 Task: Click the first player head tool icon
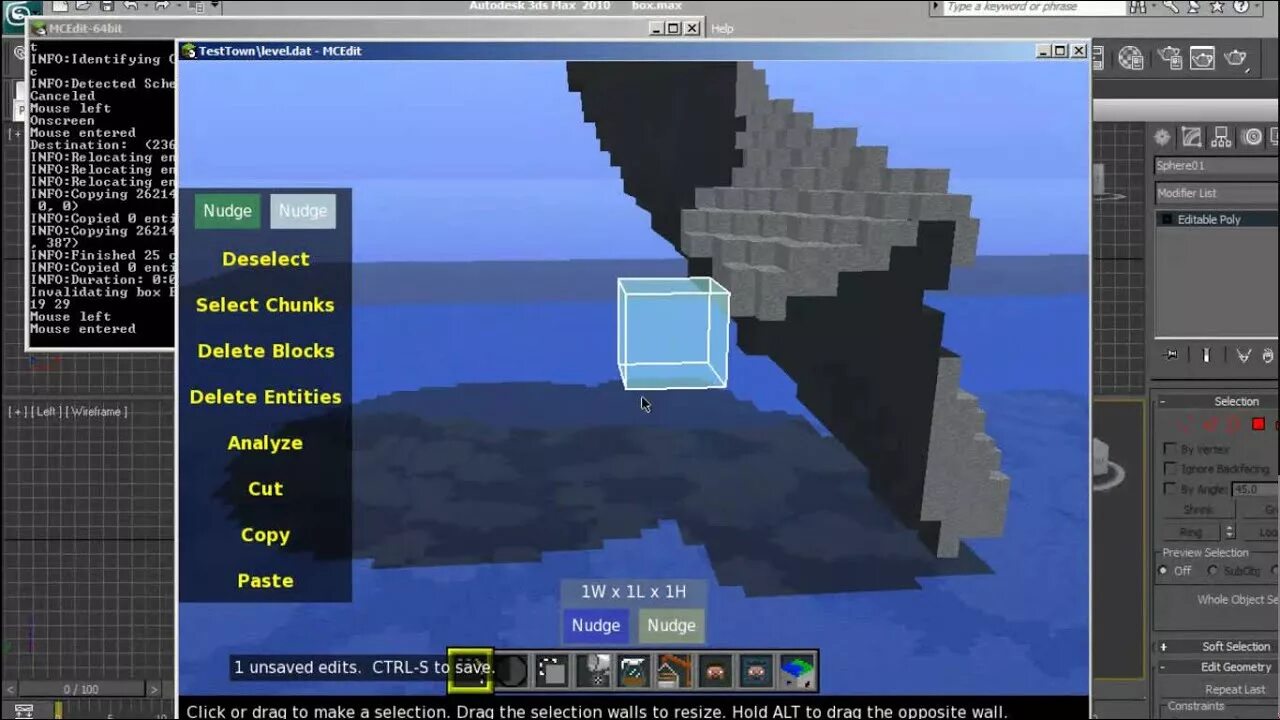pyautogui.click(x=716, y=671)
